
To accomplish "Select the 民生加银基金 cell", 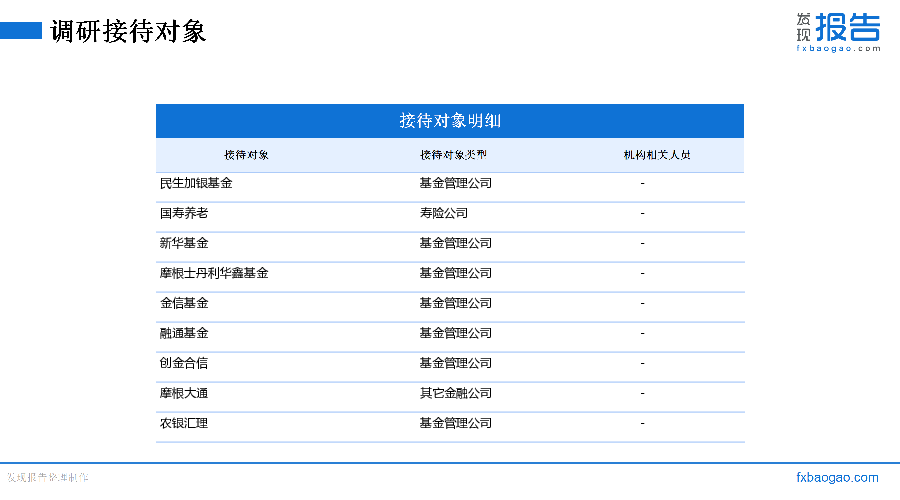I will coord(196,183).
